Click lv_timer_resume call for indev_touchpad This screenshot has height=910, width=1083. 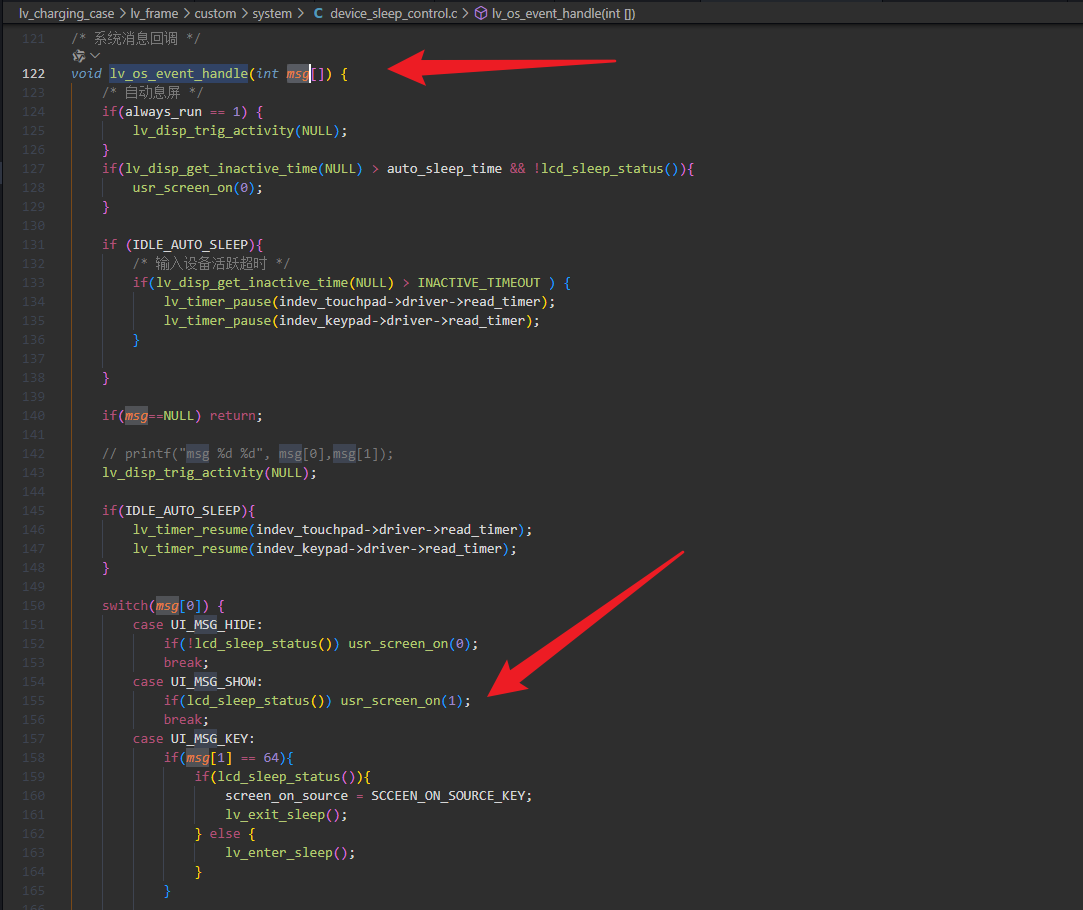332,530
